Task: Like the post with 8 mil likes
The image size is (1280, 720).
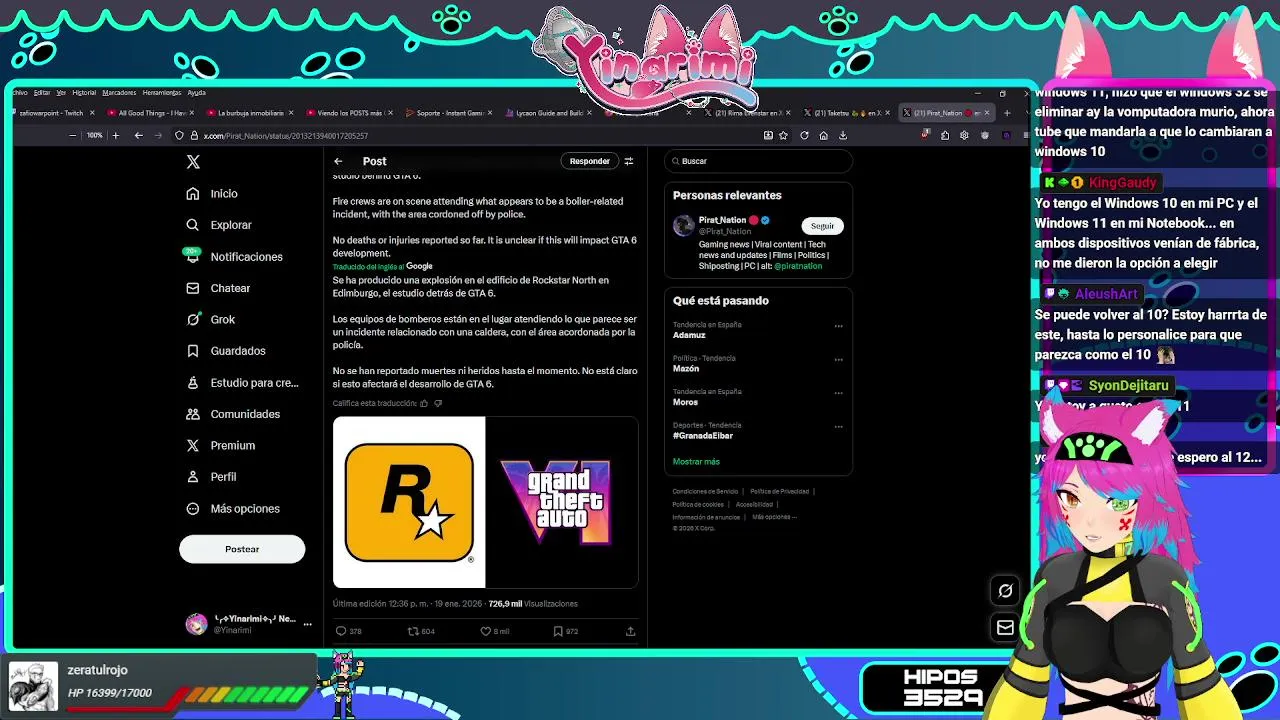Action: [x=486, y=631]
